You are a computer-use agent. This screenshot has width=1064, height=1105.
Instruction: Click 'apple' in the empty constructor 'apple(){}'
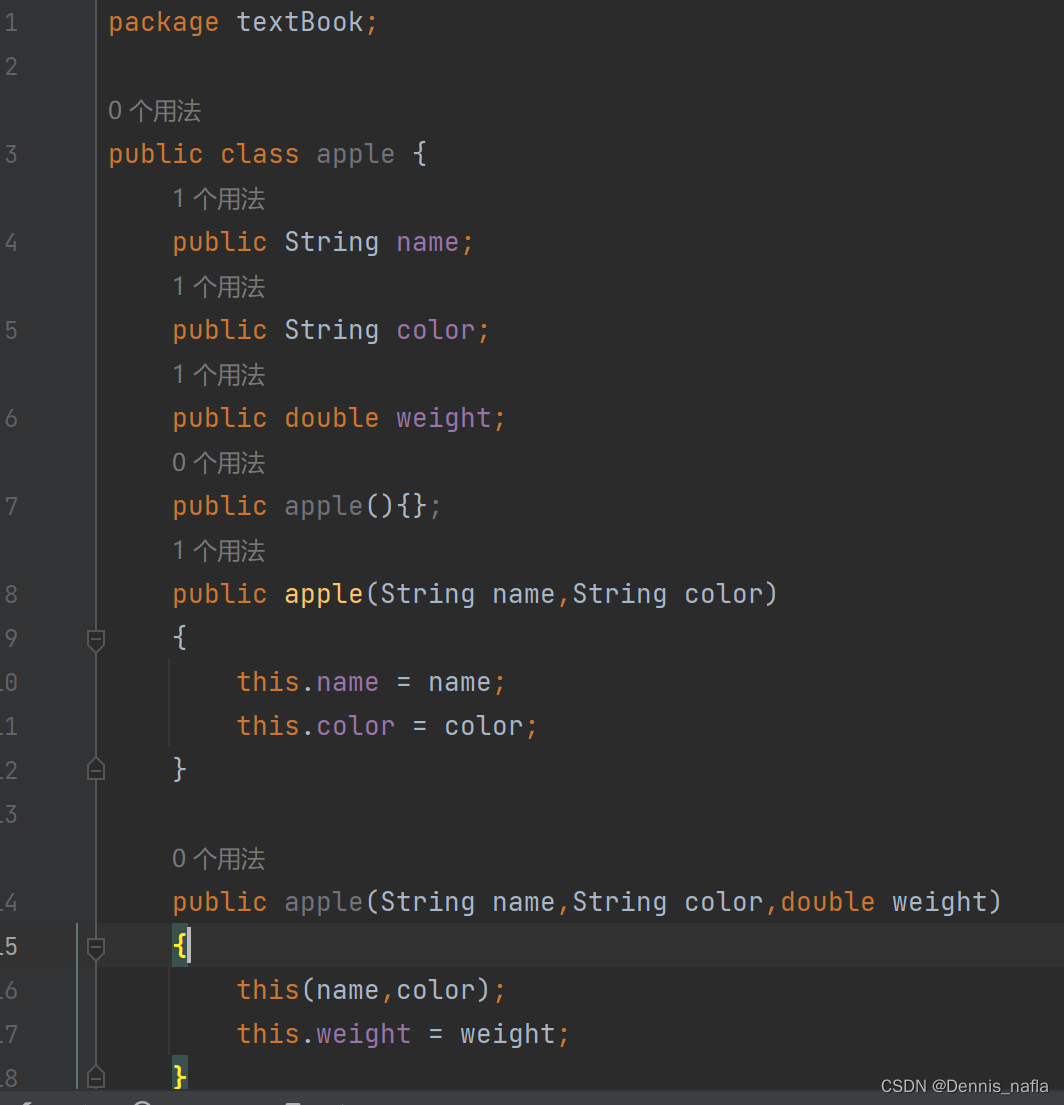click(x=323, y=507)
